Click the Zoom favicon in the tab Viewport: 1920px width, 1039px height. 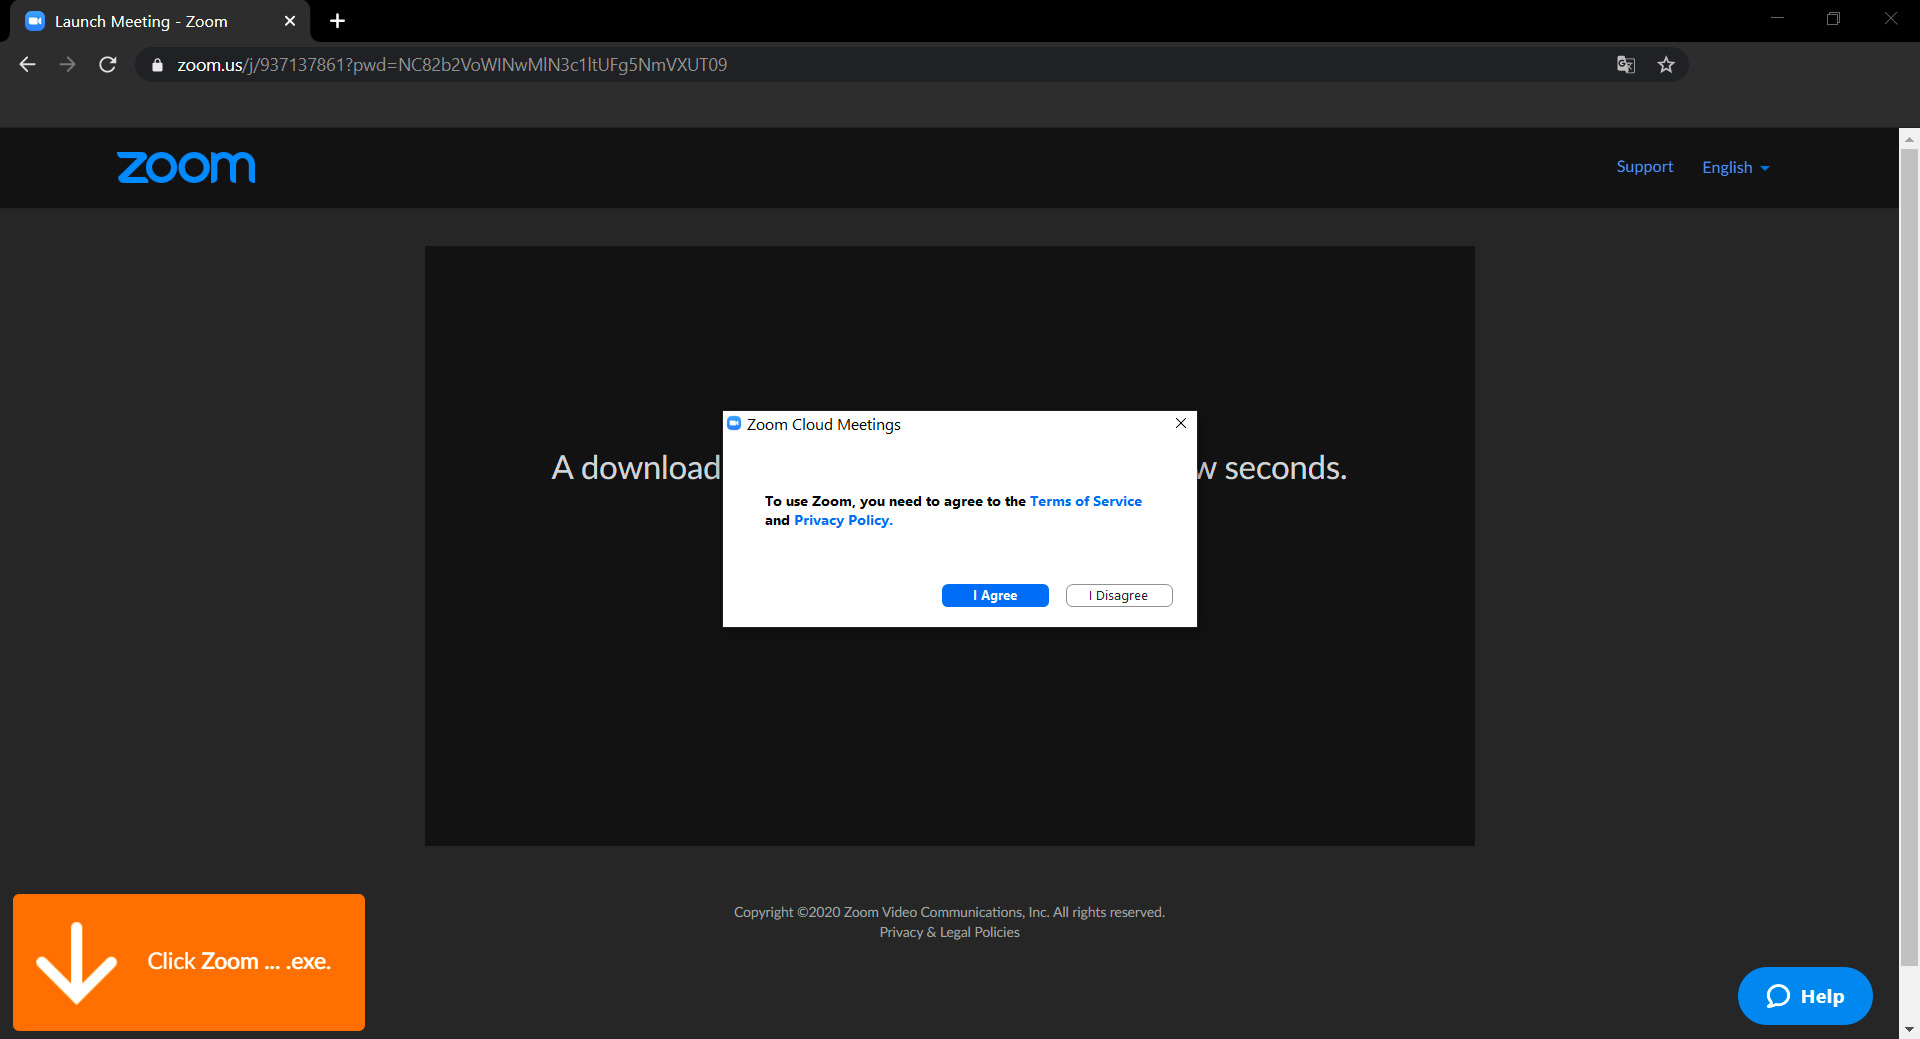[35, 21]
